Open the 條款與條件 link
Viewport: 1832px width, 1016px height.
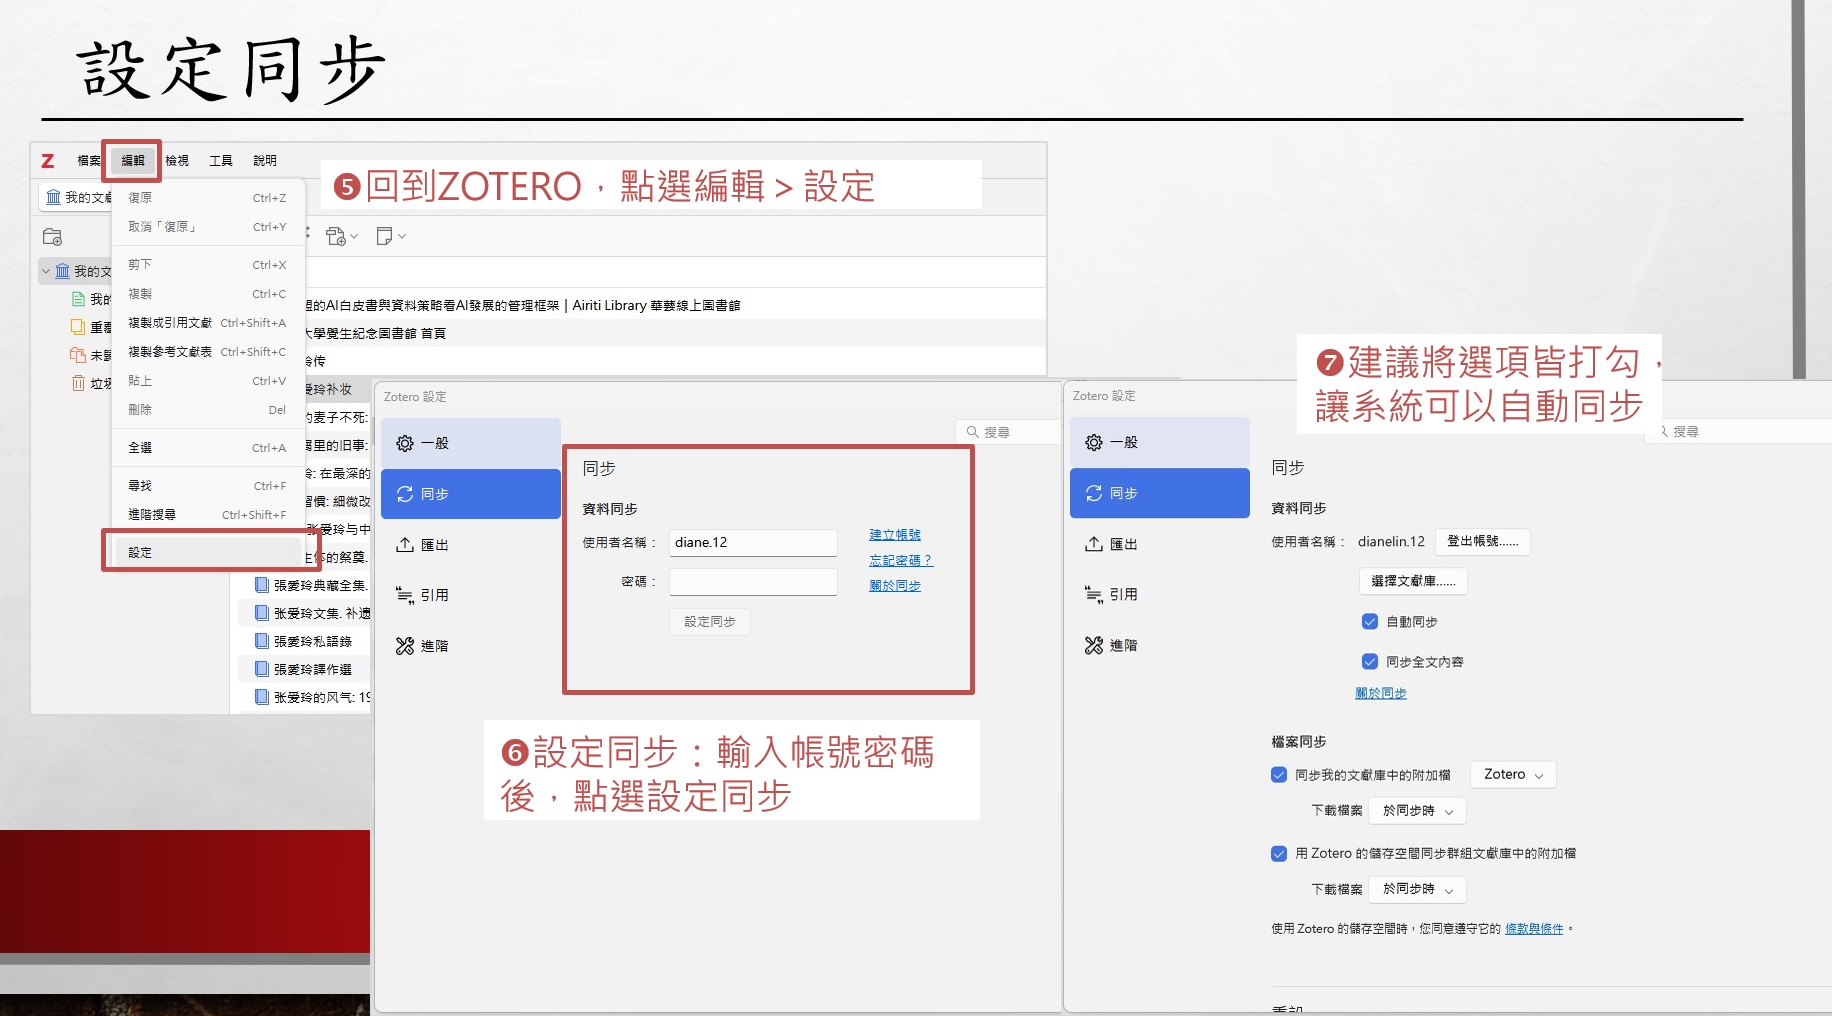point(1534,929)
